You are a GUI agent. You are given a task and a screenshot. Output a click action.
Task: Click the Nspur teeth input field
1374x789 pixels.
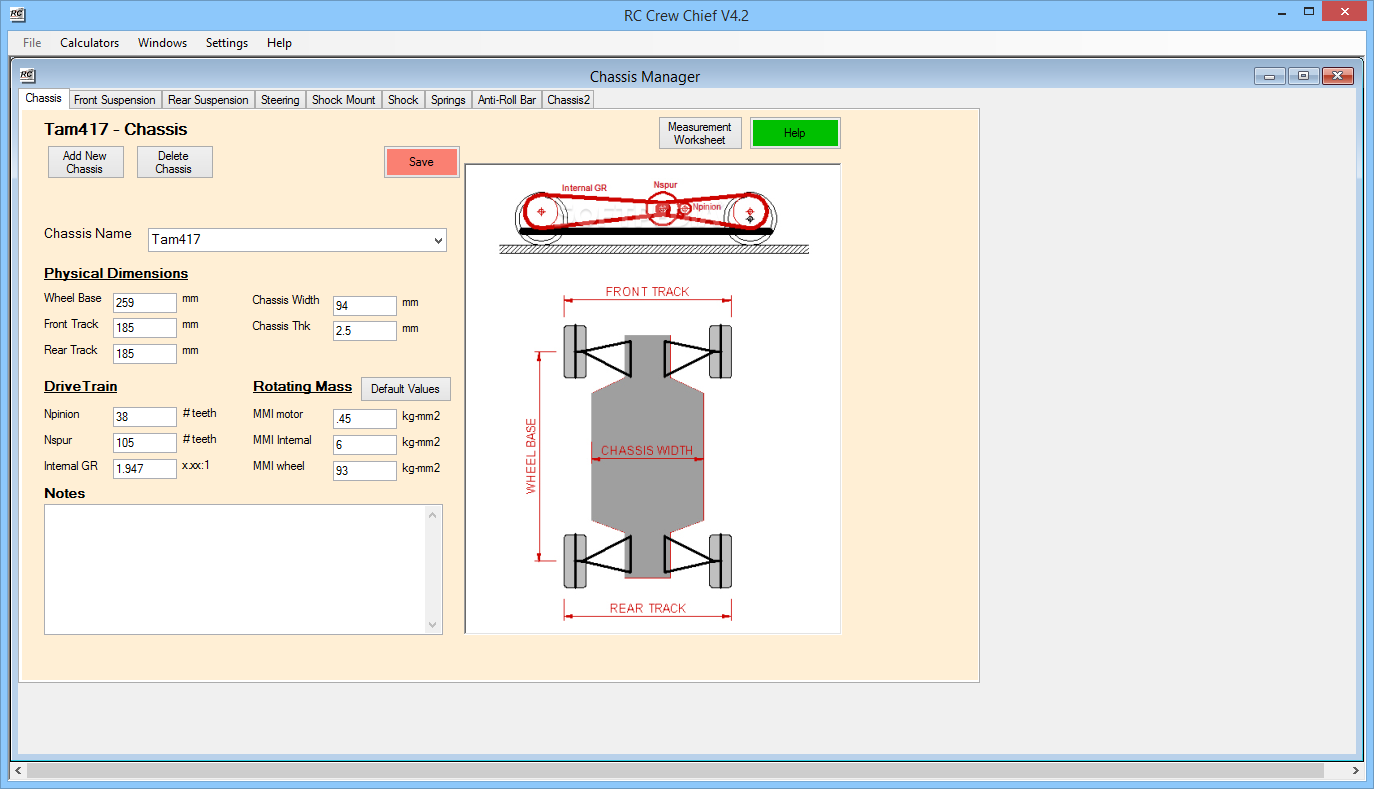pyautogui.click(x=145, y=443)
